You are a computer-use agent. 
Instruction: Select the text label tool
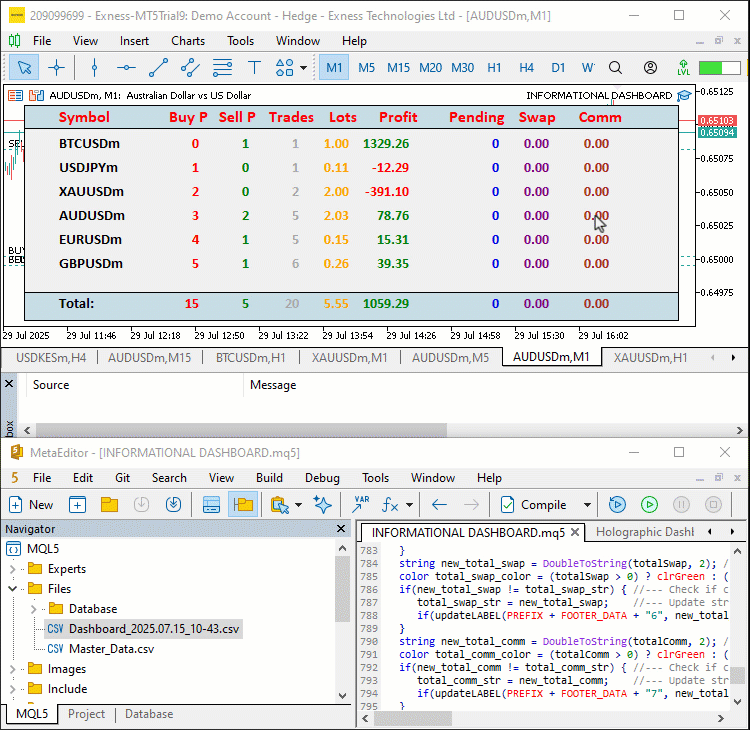click(x=254, y=67)
